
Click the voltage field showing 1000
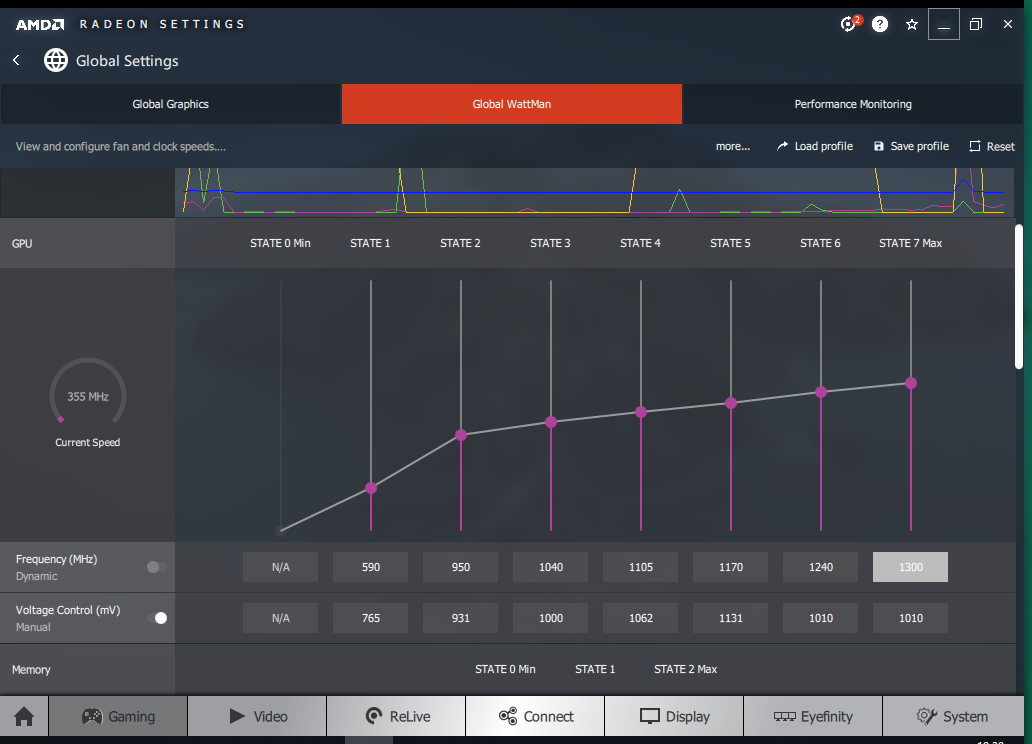551,618
